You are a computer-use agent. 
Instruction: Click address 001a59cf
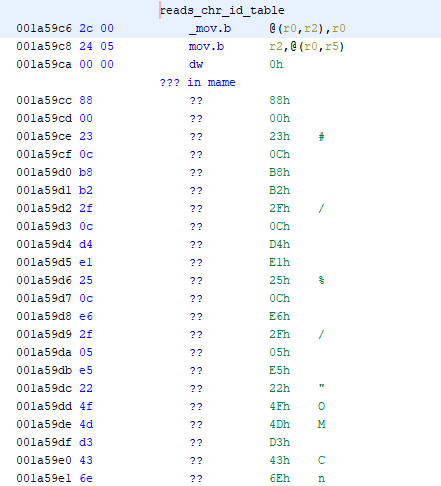44,155
